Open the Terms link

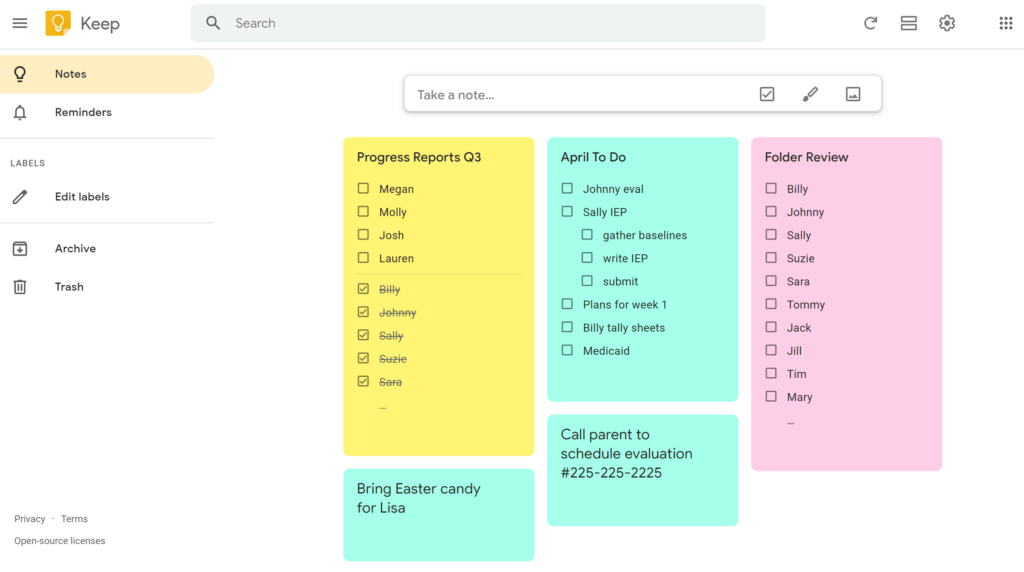pos(74,519)
